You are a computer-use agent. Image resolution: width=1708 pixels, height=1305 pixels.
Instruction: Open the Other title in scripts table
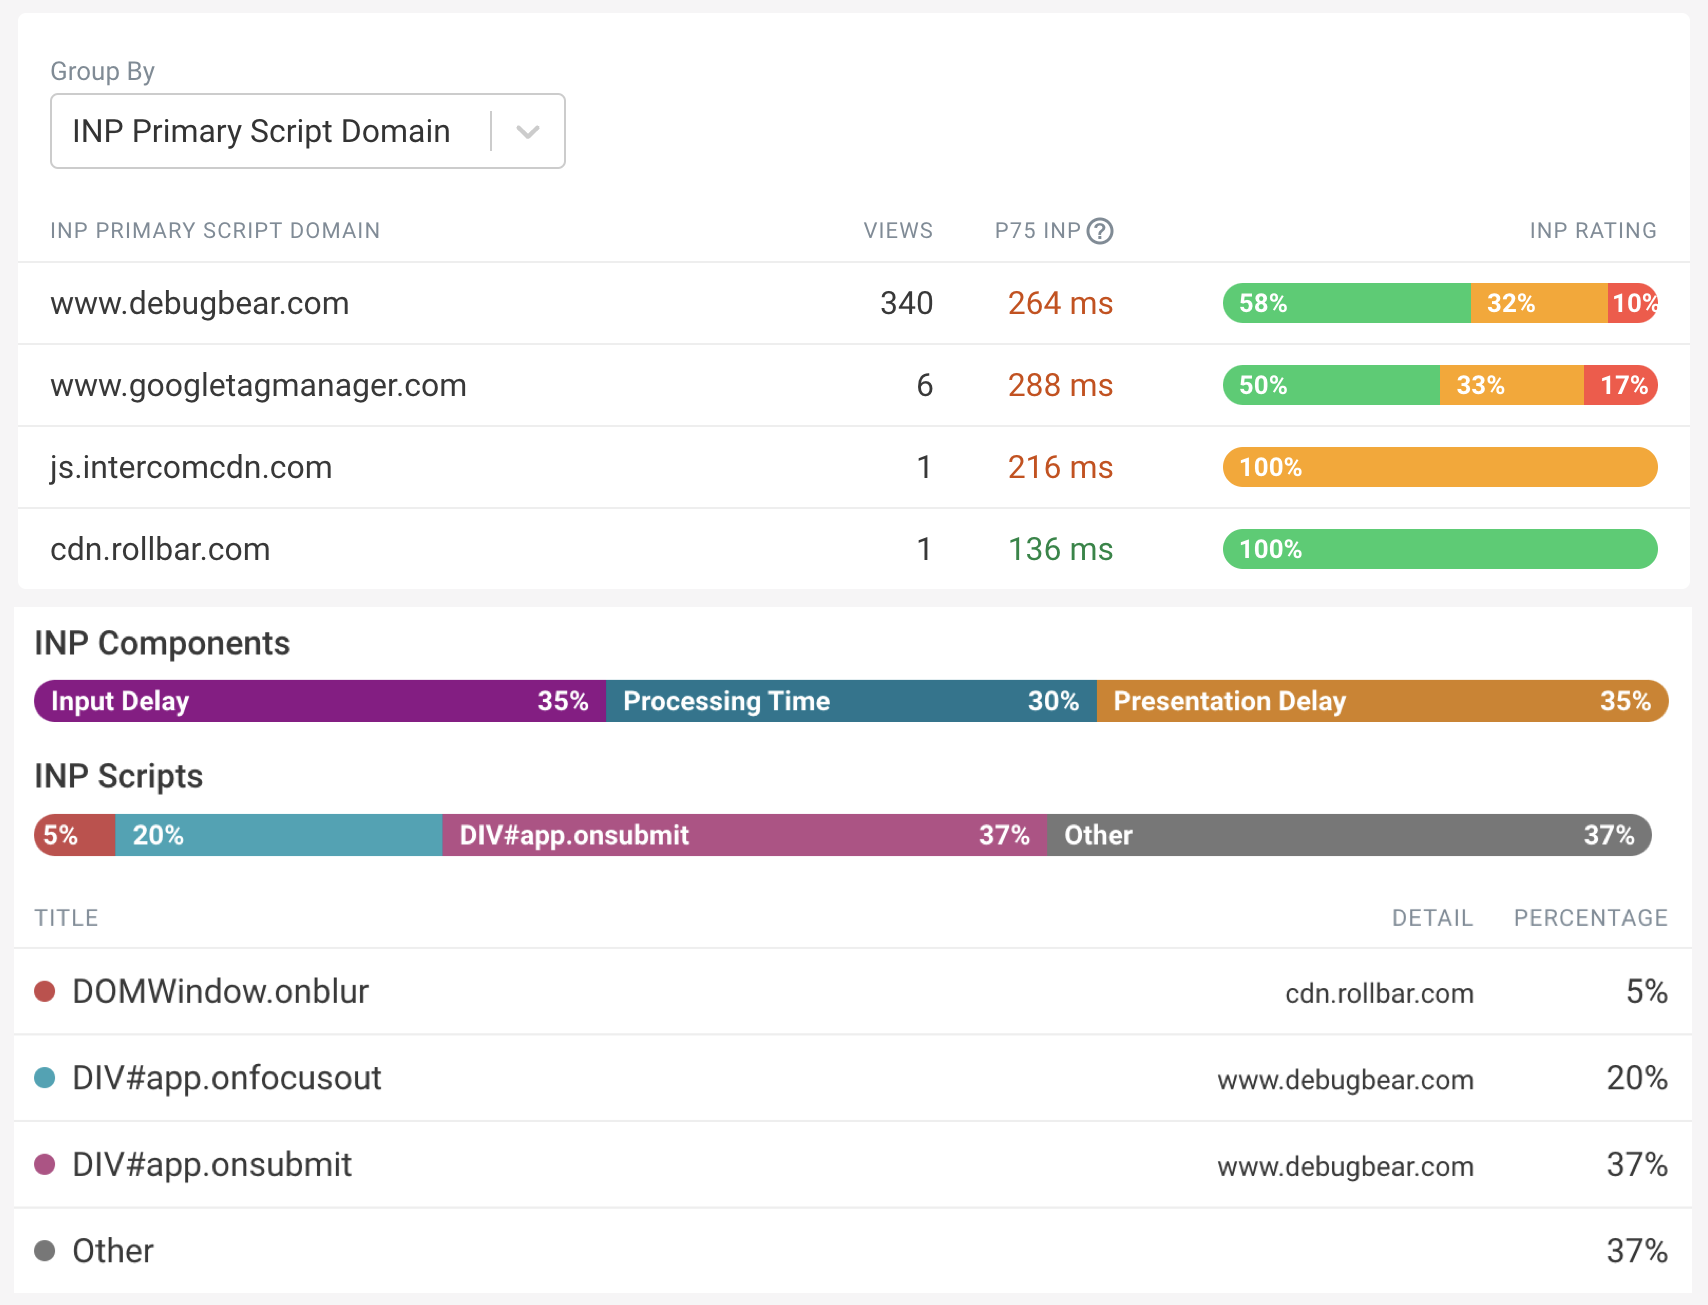coord(113,1251)
